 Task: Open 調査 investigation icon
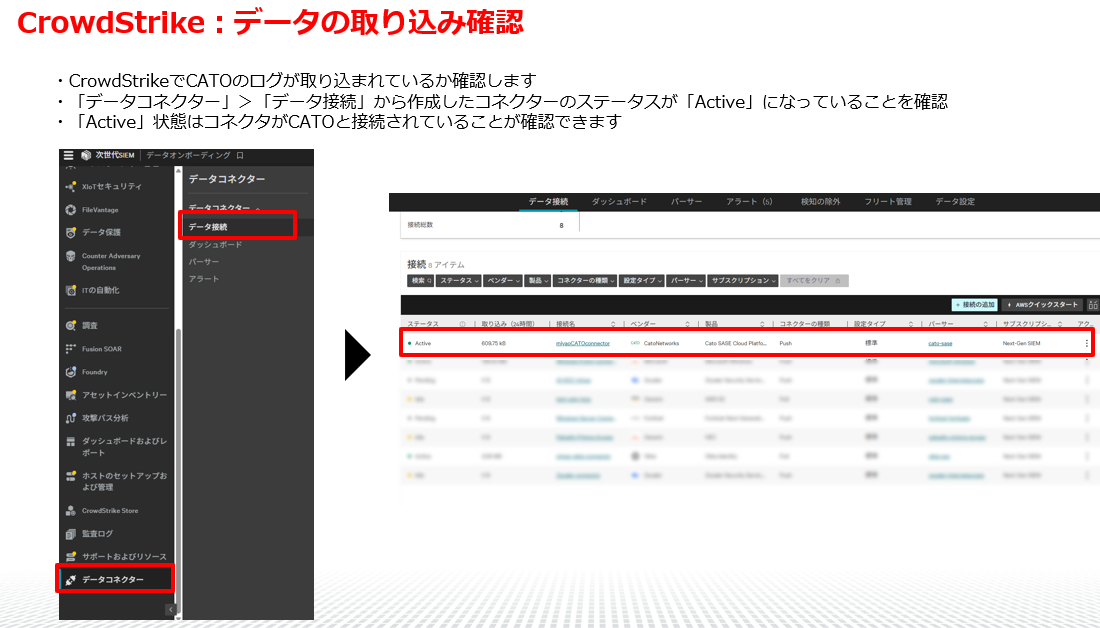click(x=70, y=326)
